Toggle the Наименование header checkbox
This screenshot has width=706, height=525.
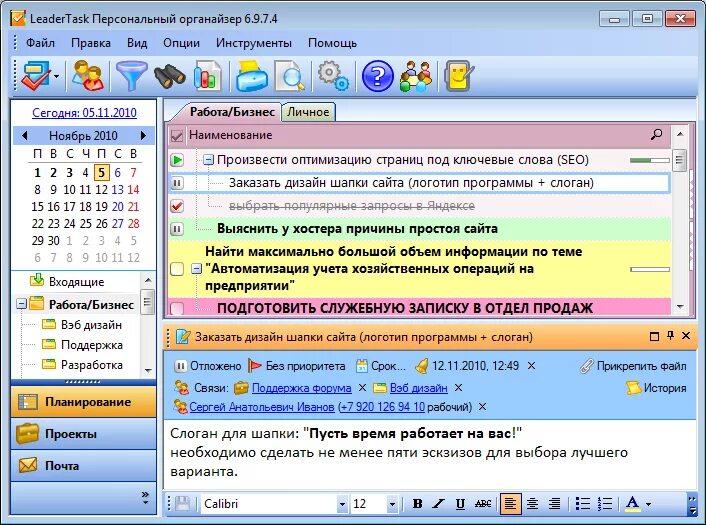tap(177, 135)
